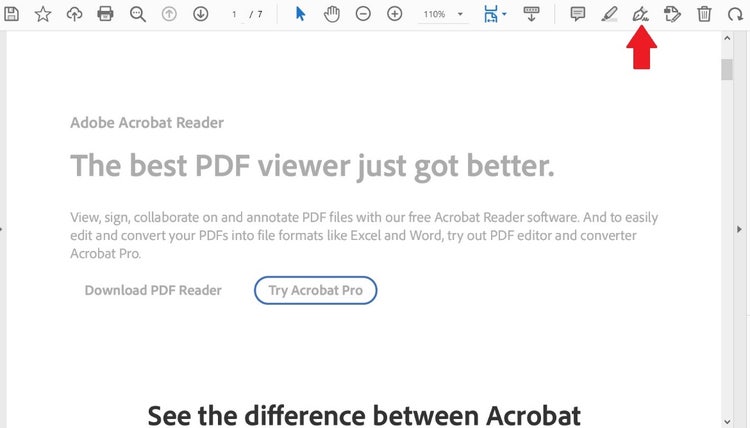Click the Save file floppy disk icon
The height and width of the screenshot is (428, 750).
11,14
